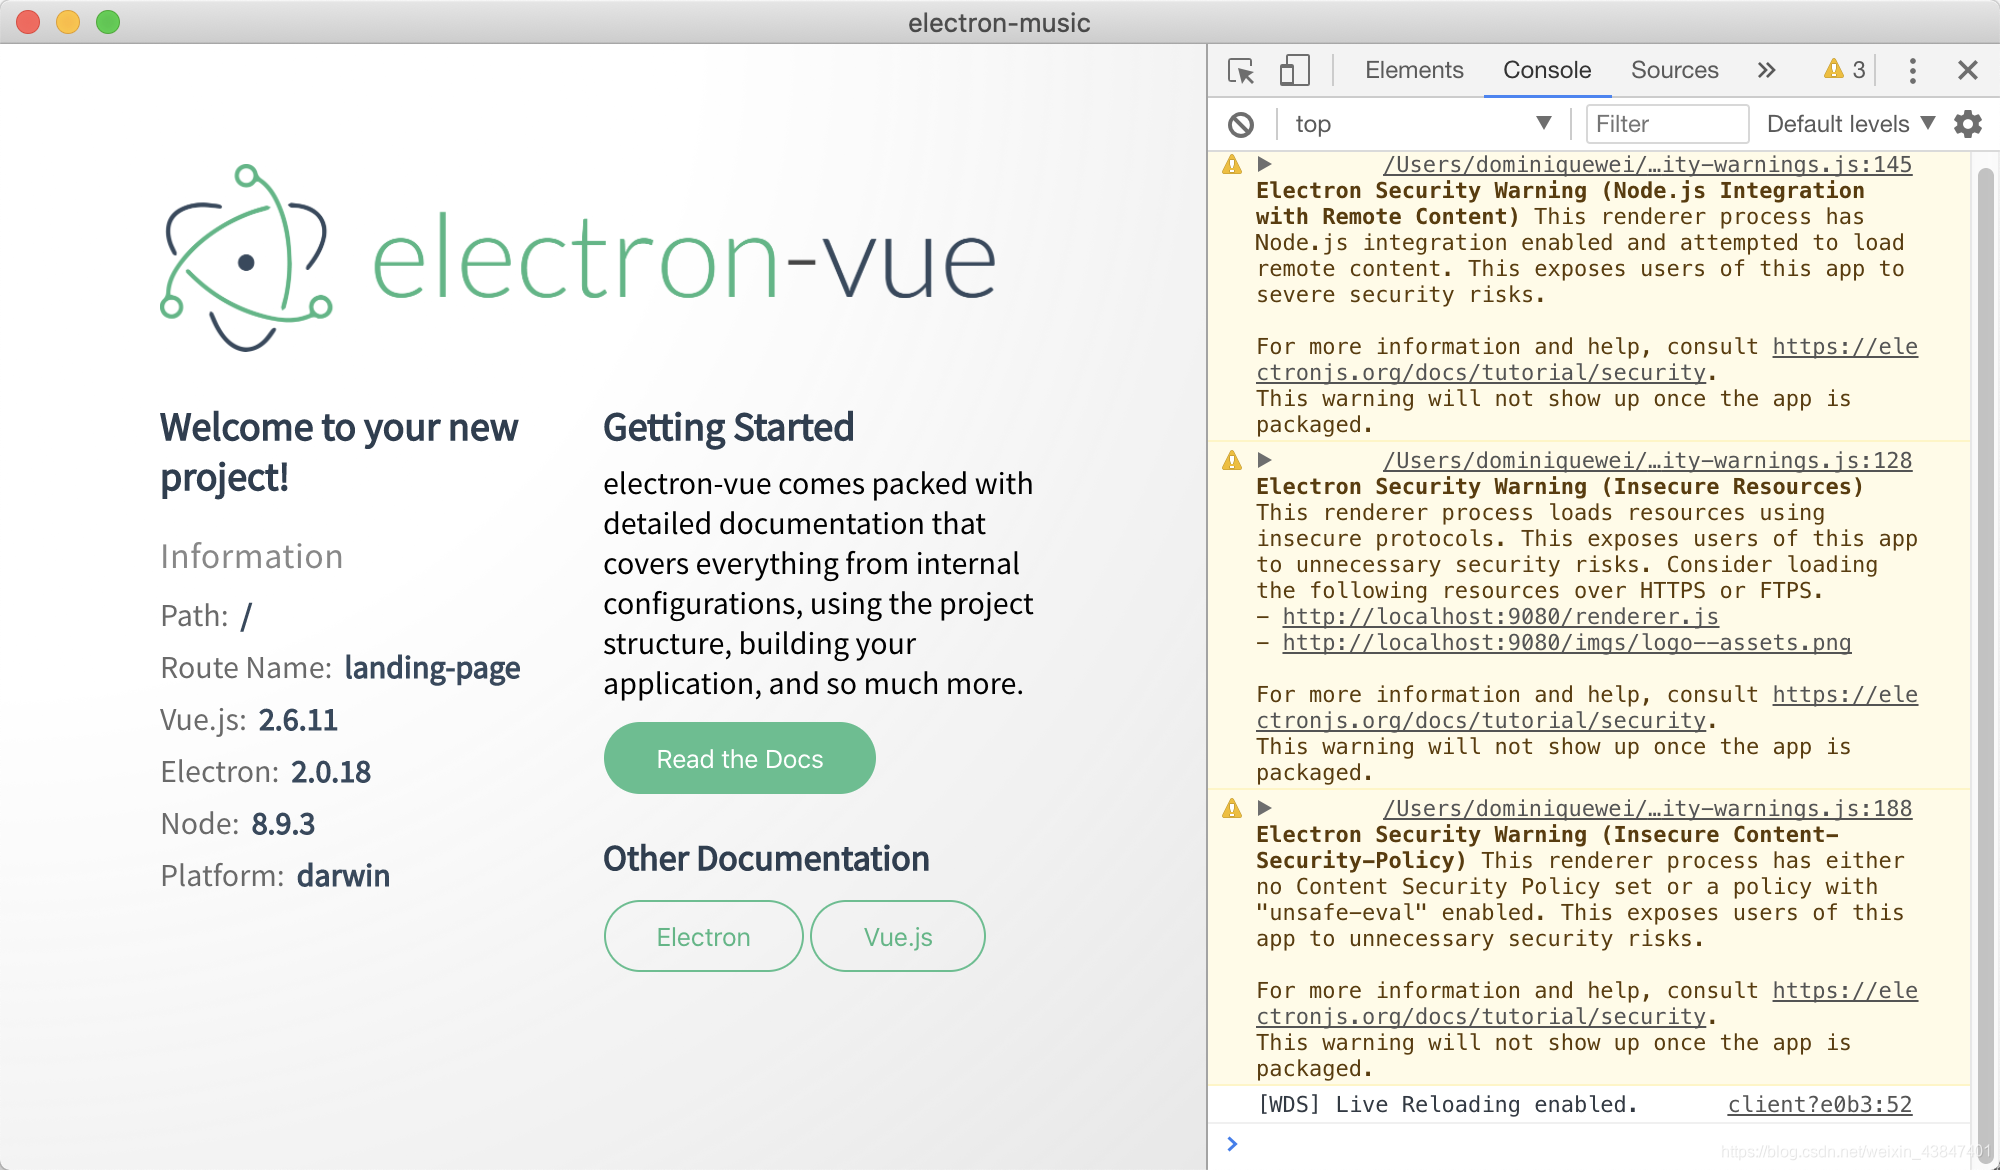This screenshot has width=2000, height=1170.
Task: Expand the Insecure Content-Security-Policy warning triangle
Action: [x=1264, y=808]
